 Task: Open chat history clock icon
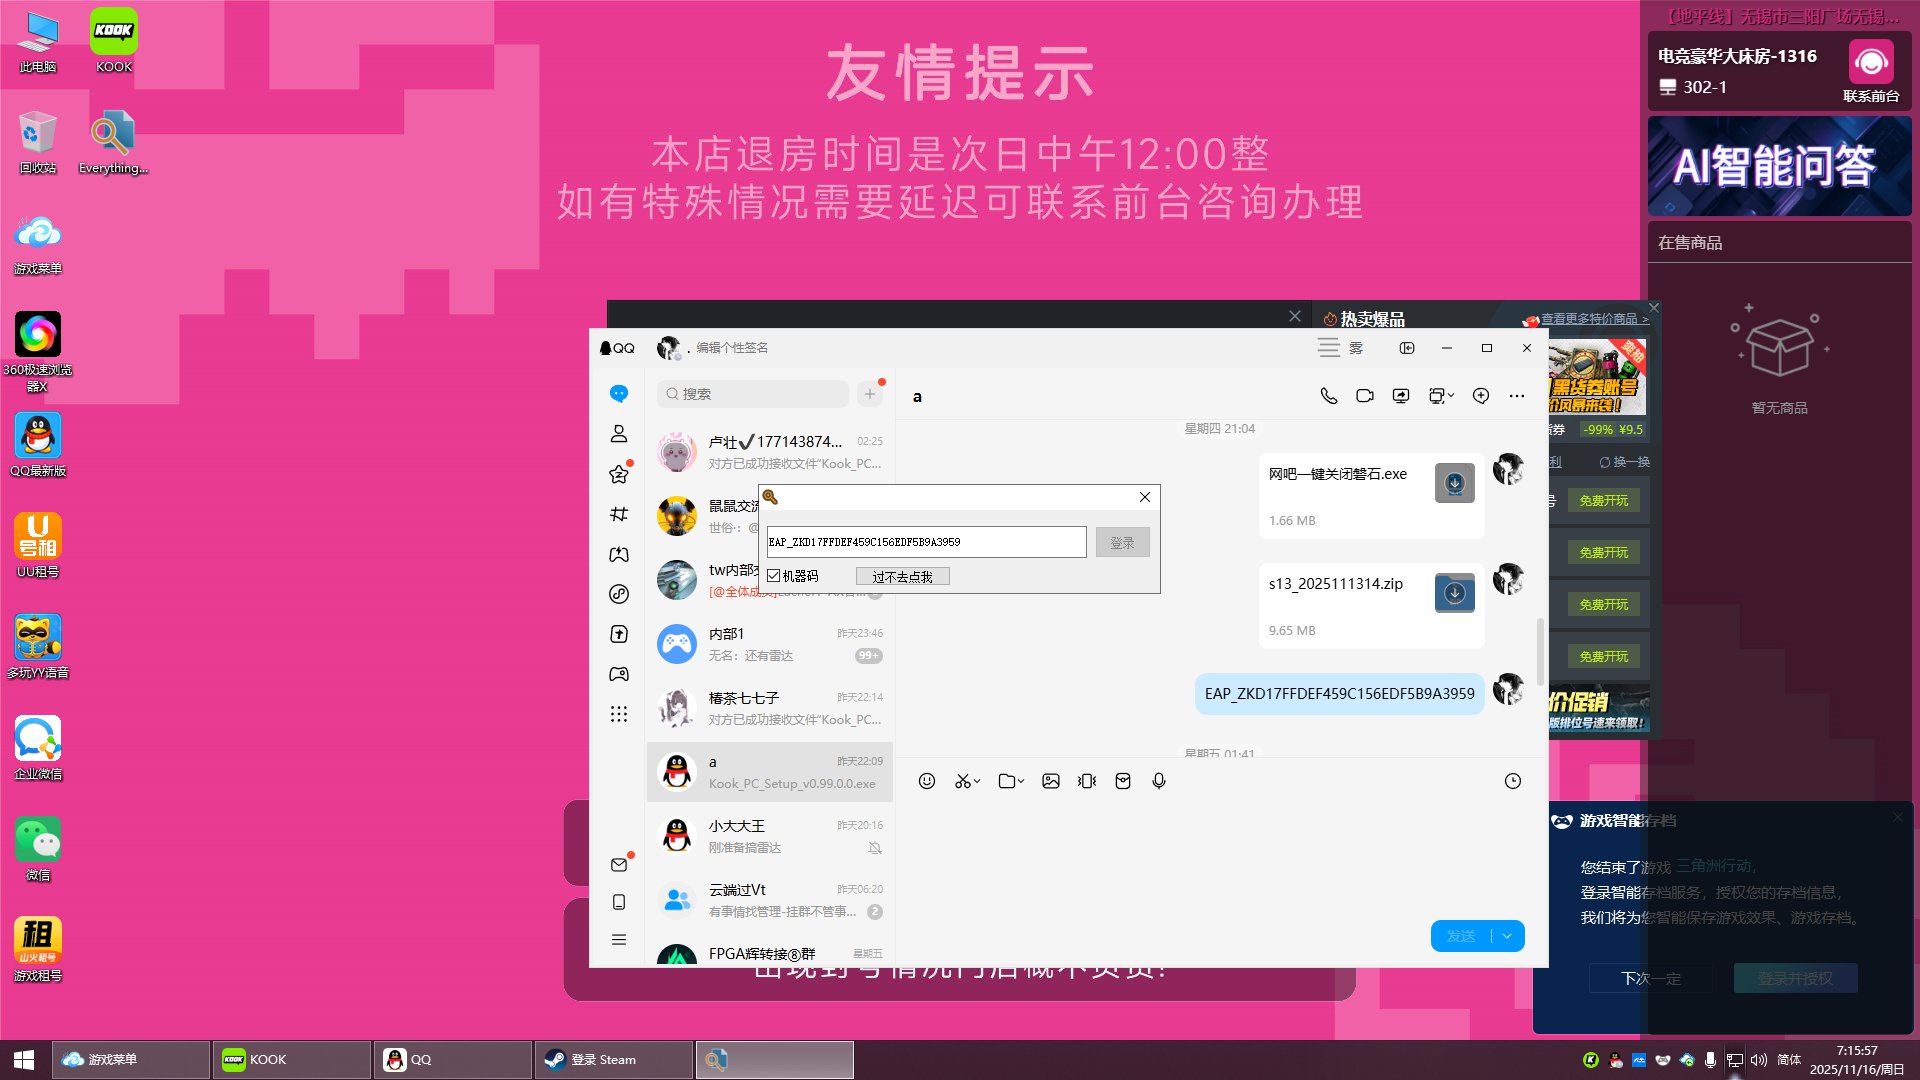[x=1512, y=781]
